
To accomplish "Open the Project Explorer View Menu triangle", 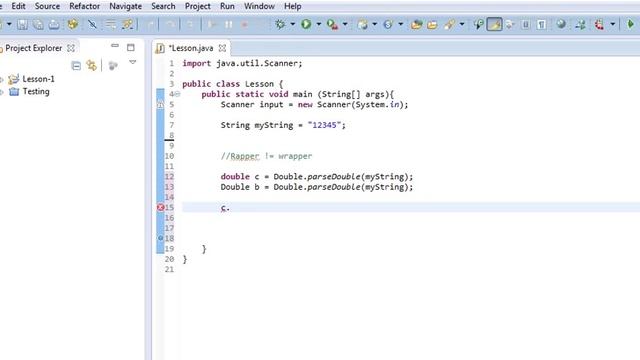I will point(133,62).
